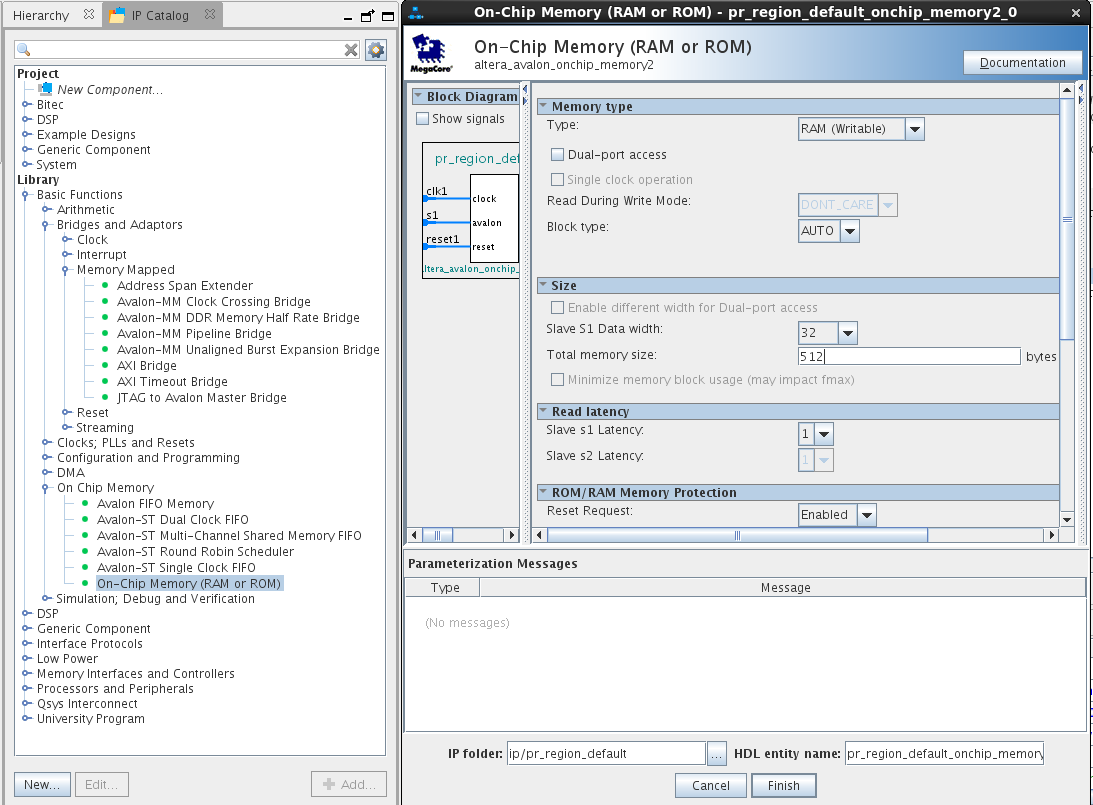Click the horizontal parameter scrollbar thumb
The width and height of the screenshot is (1093, 805).
[737, 535]
